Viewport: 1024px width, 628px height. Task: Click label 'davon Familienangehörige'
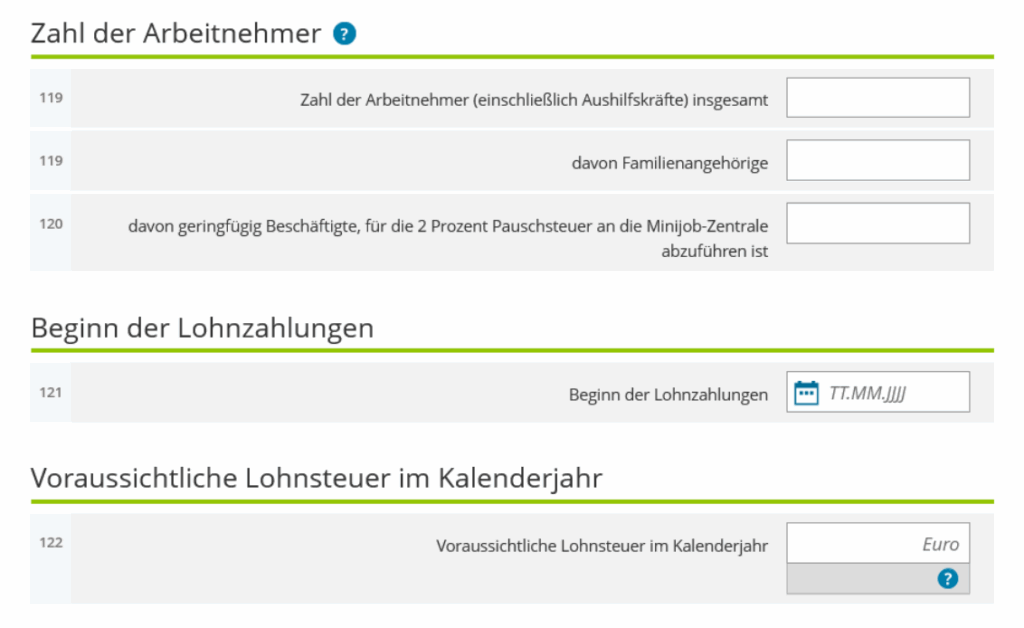pos(669,163)
